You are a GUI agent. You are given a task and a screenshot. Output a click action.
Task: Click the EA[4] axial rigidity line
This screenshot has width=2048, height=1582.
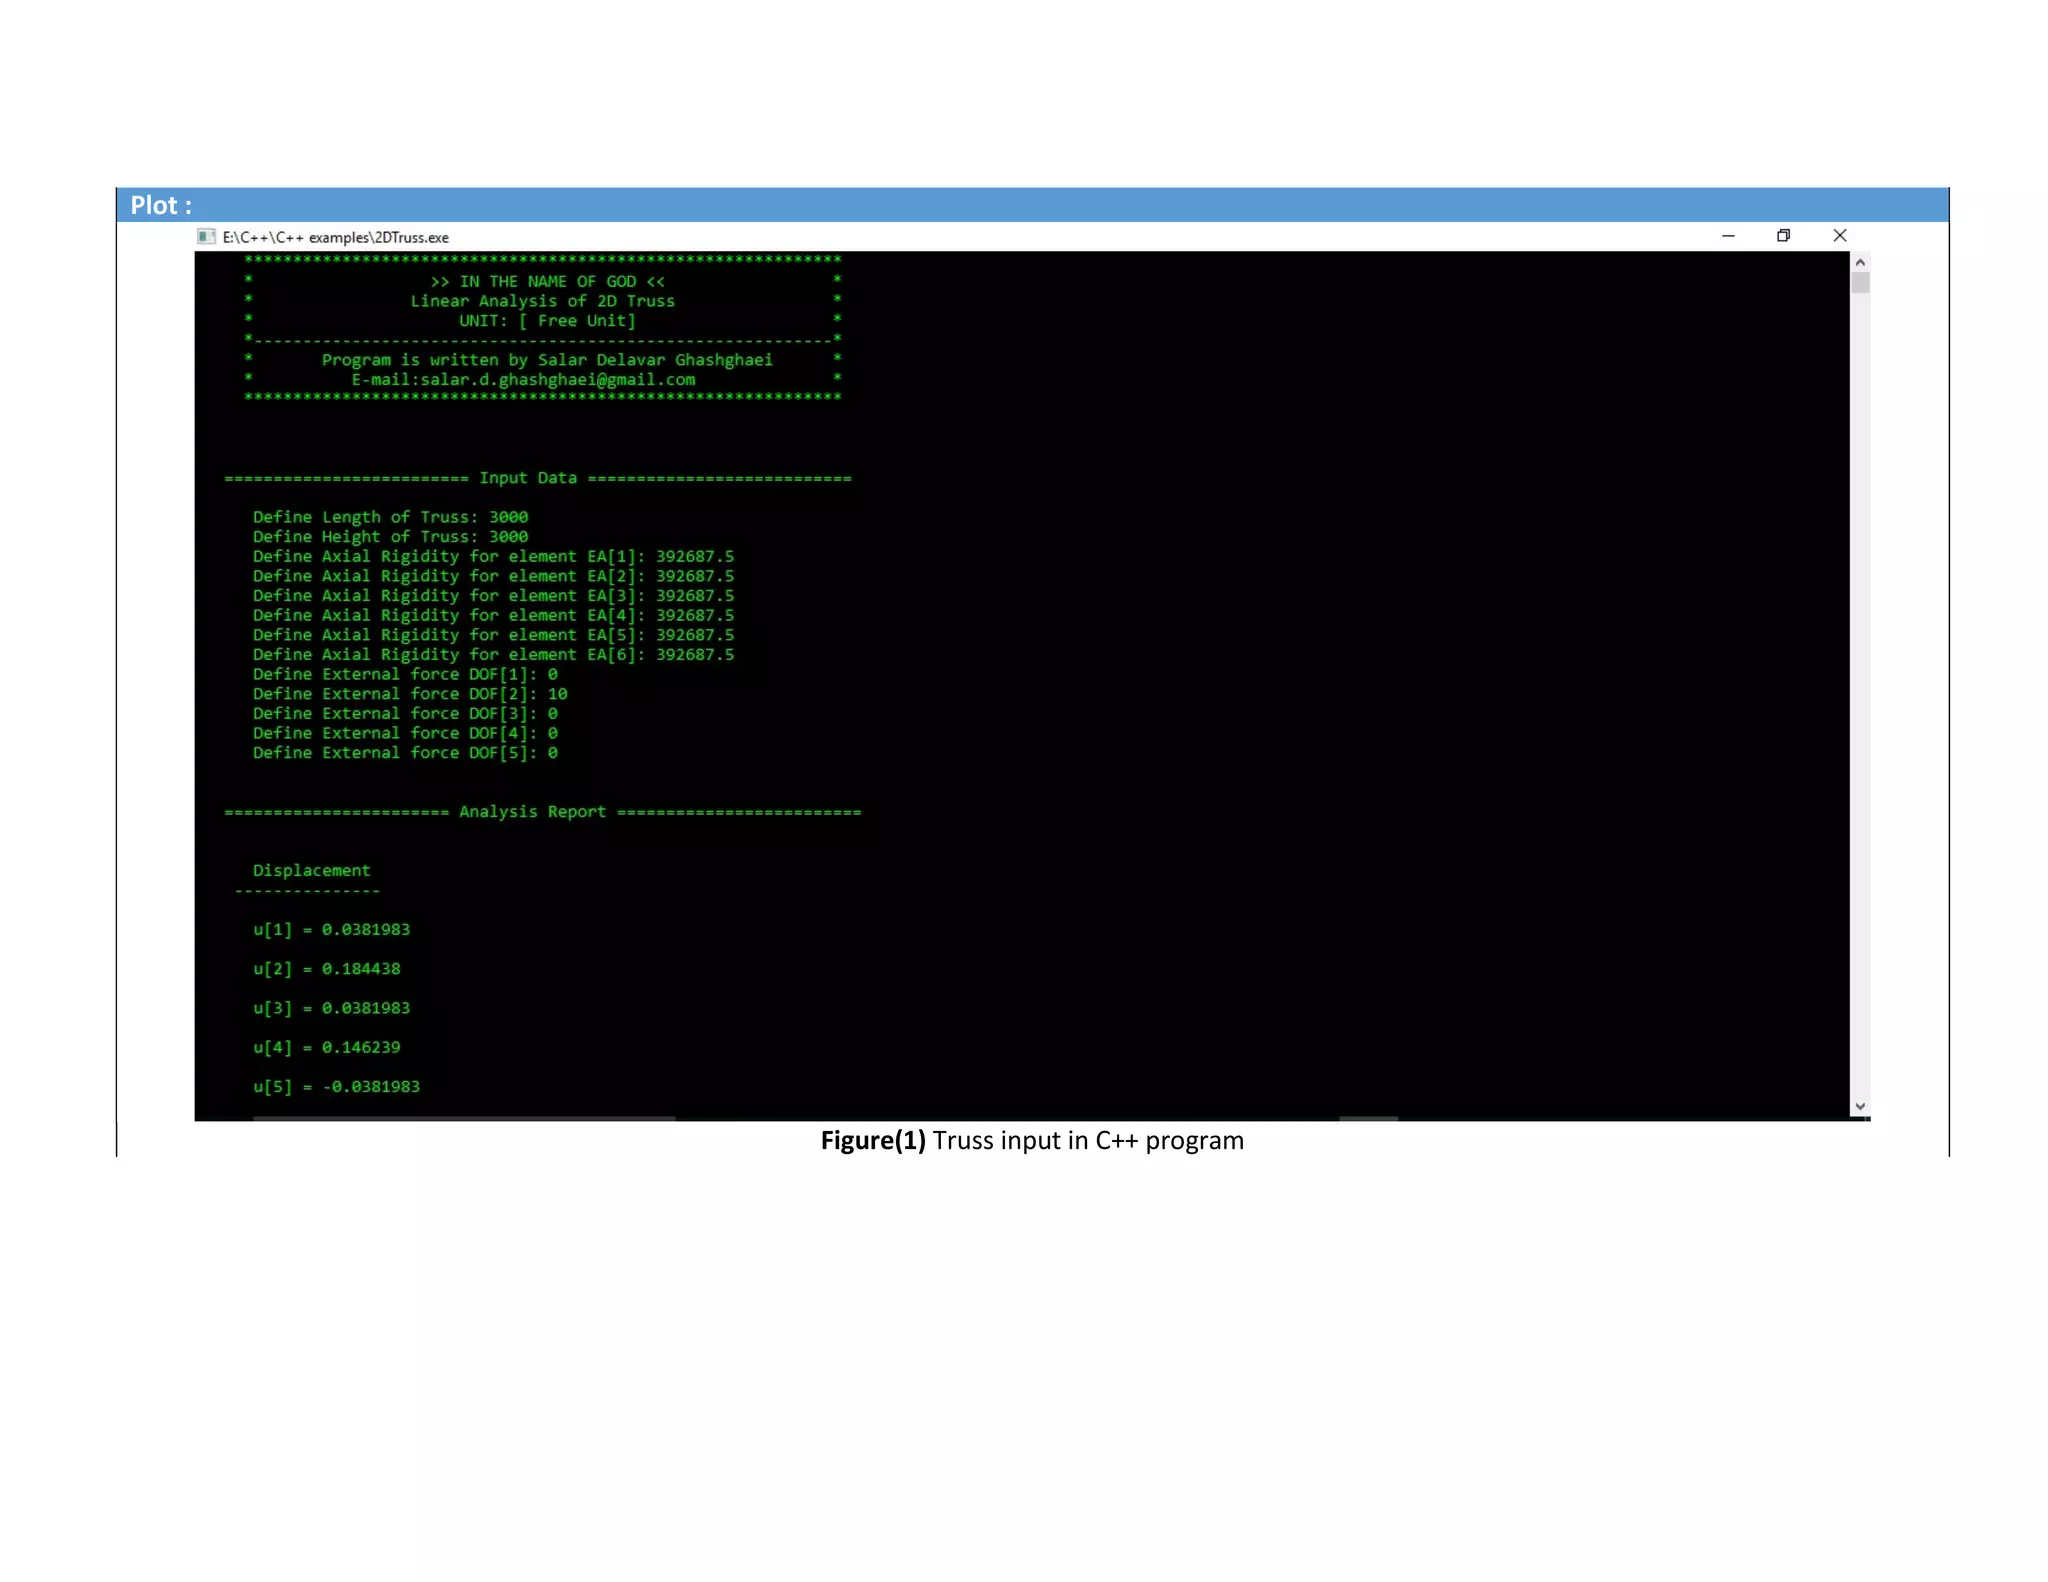pos(493,615)
